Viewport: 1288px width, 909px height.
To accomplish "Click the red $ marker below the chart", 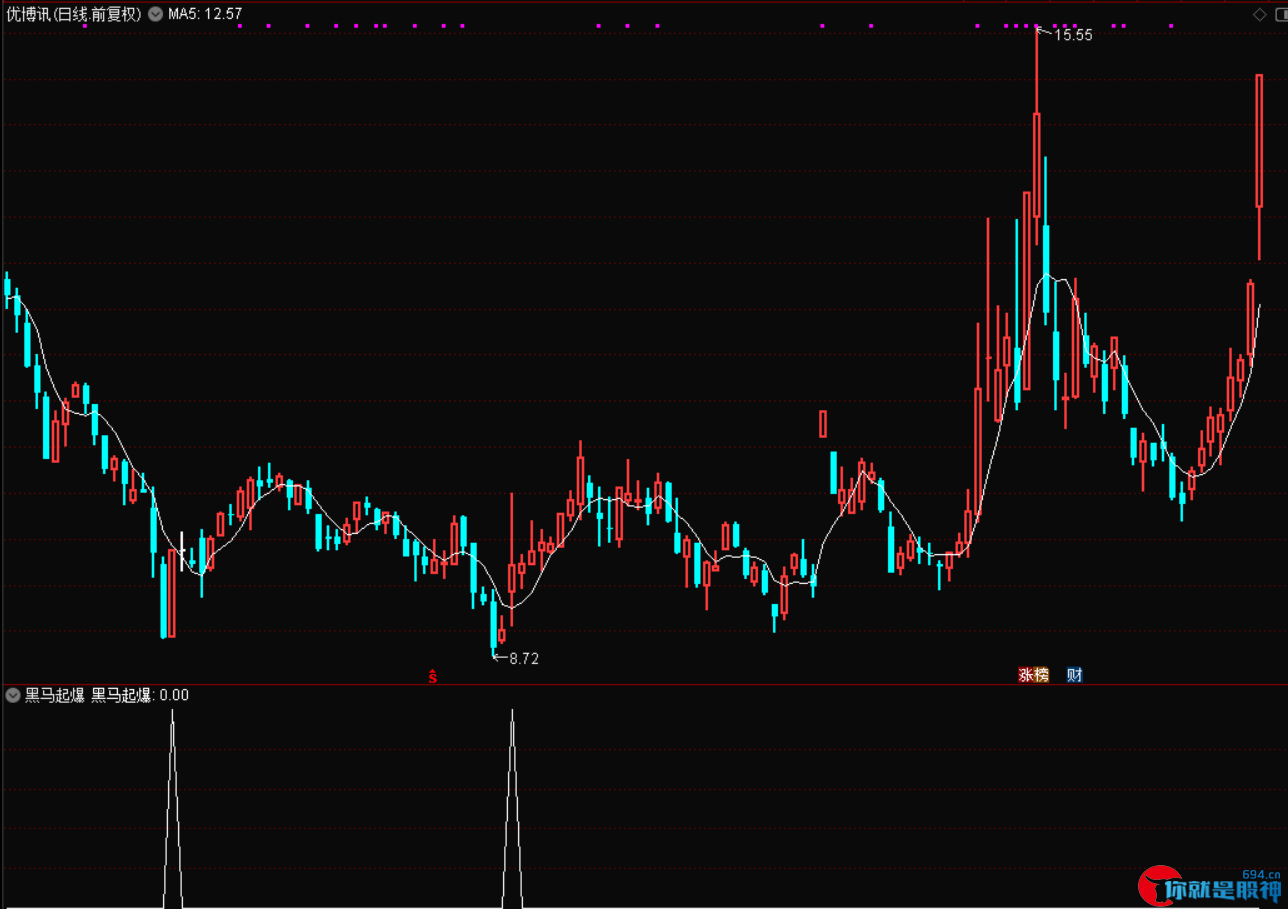I will tap(433, 676).
